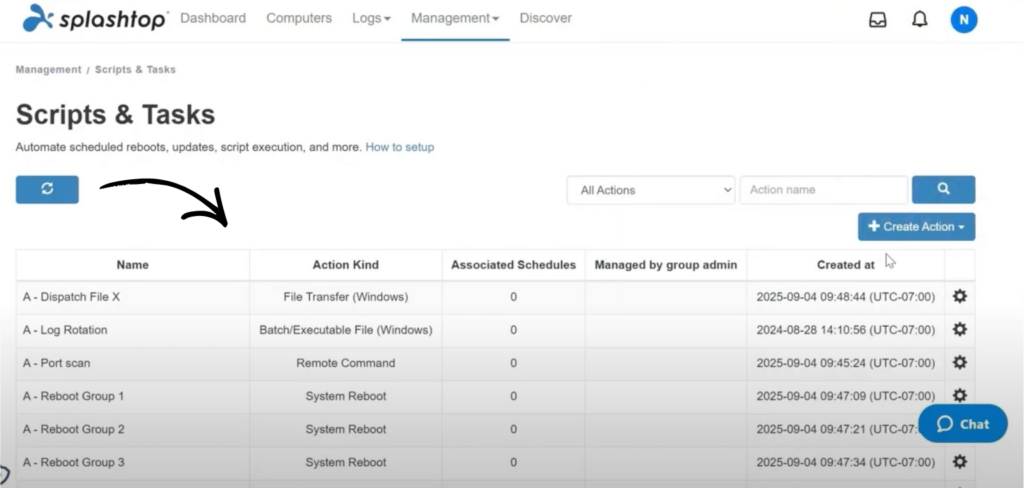The width and height of the screenshot is (1024, 488).
Task: Open the Chat support widget
Action: [963, 424]
